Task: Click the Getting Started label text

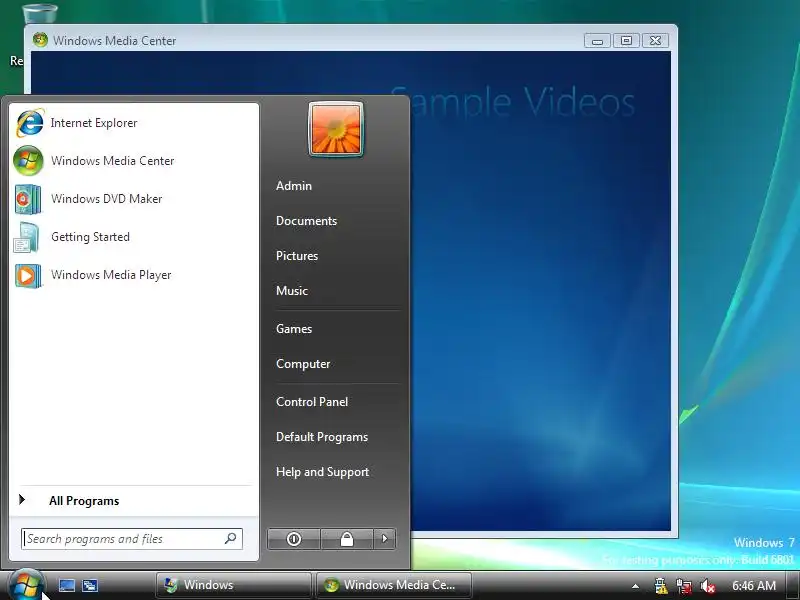Action: 90,237
